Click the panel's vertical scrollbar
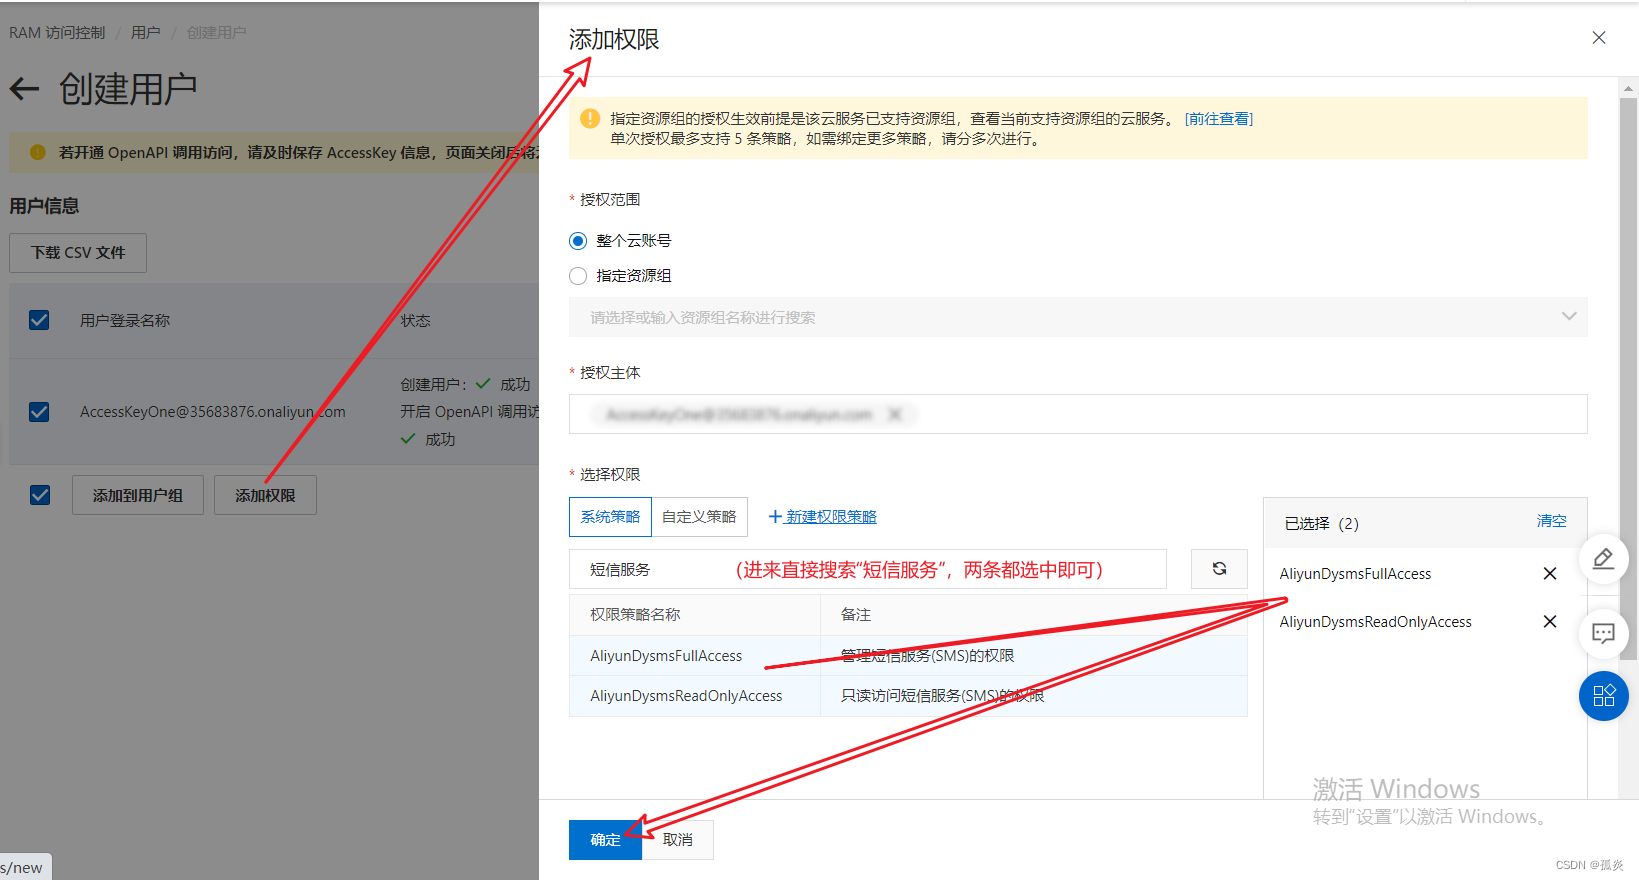The height and width of the screenshot is (880, 1639). (x=1629, y=380)
